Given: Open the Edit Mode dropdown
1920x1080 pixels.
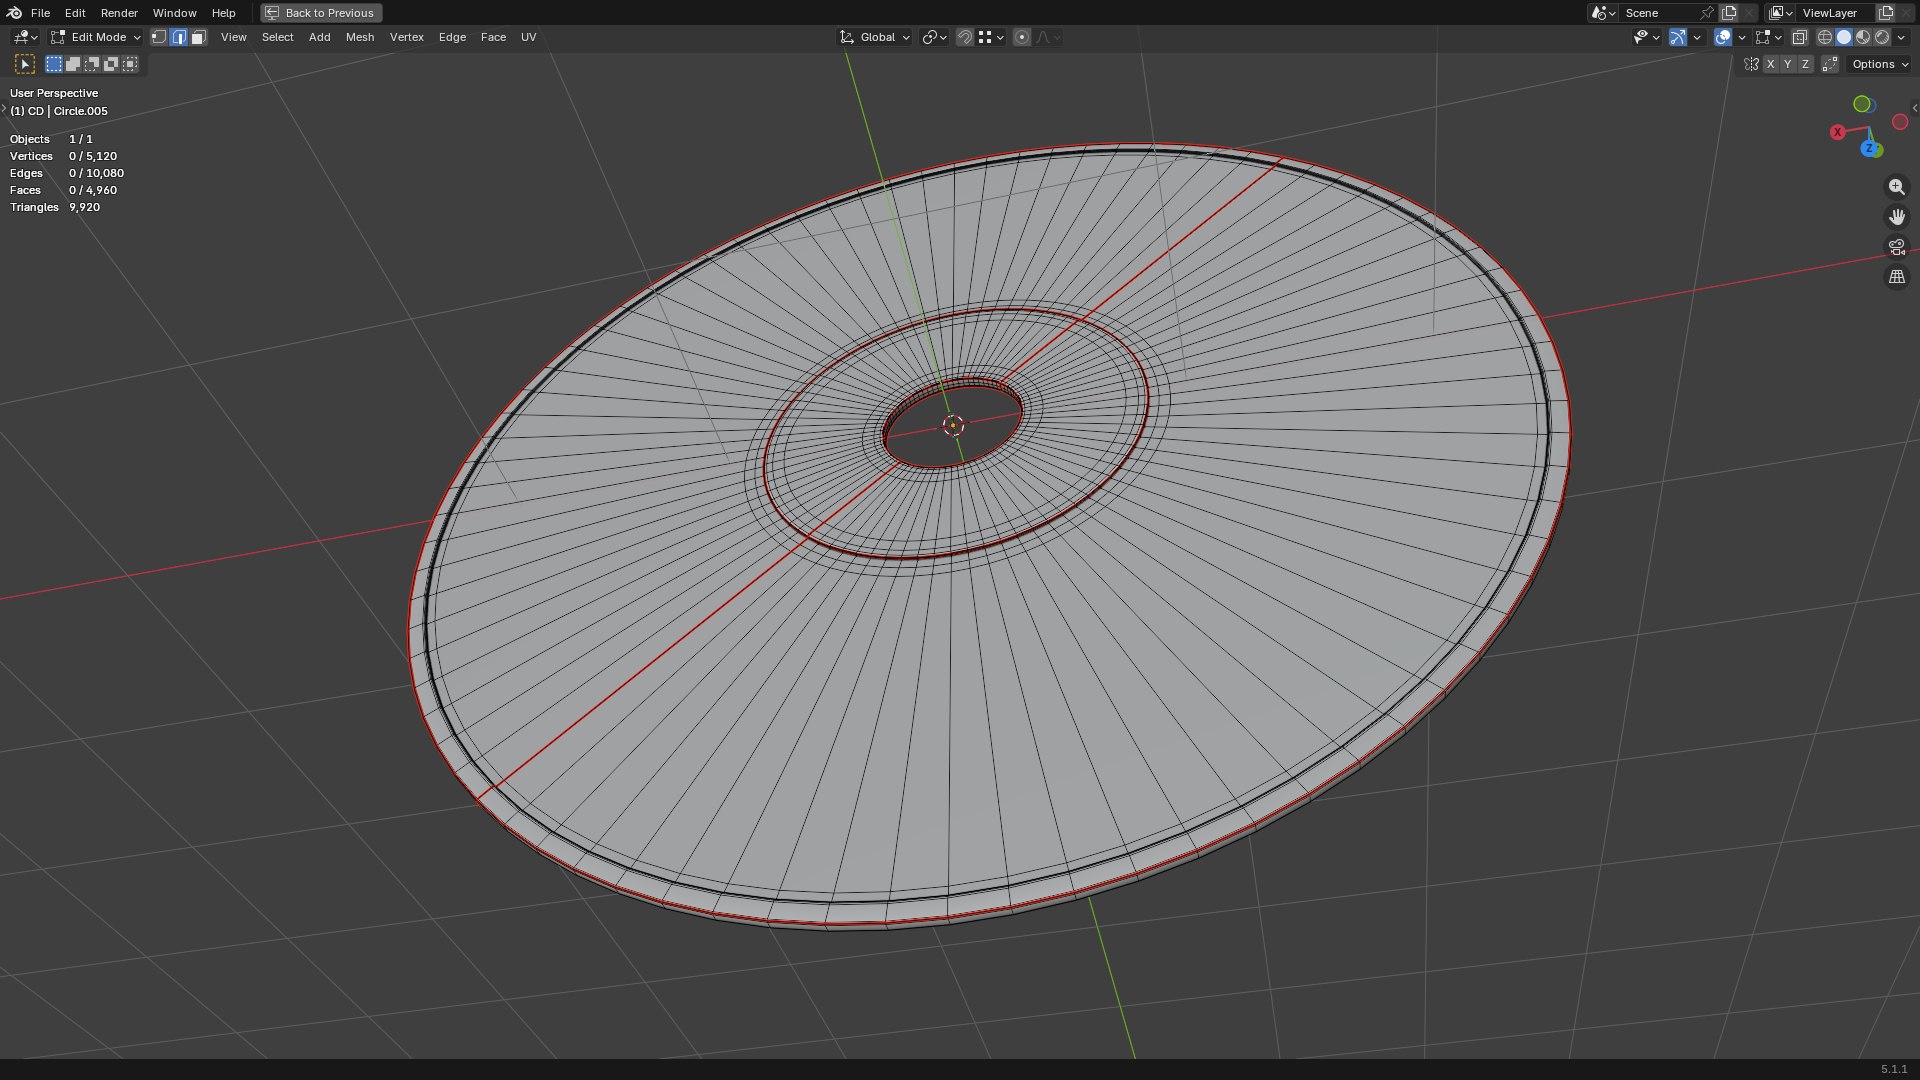Looking at the screenshot, I should [96, 37].
